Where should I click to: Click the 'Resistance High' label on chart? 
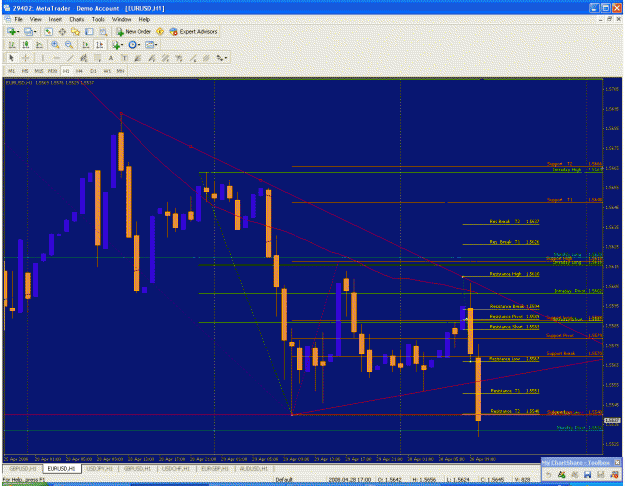tap(505, 274)
